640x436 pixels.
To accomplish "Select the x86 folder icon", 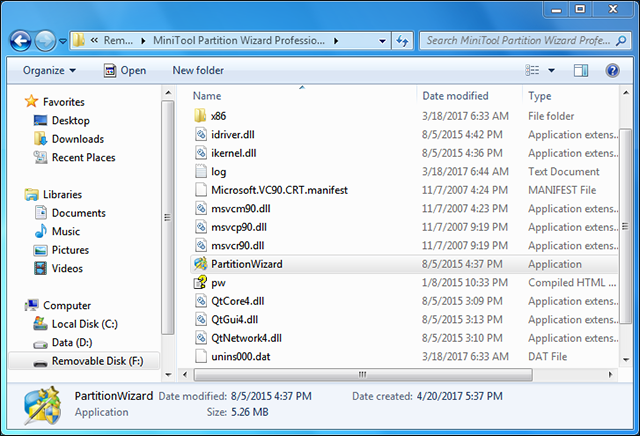I will click(x=200, y=116).
